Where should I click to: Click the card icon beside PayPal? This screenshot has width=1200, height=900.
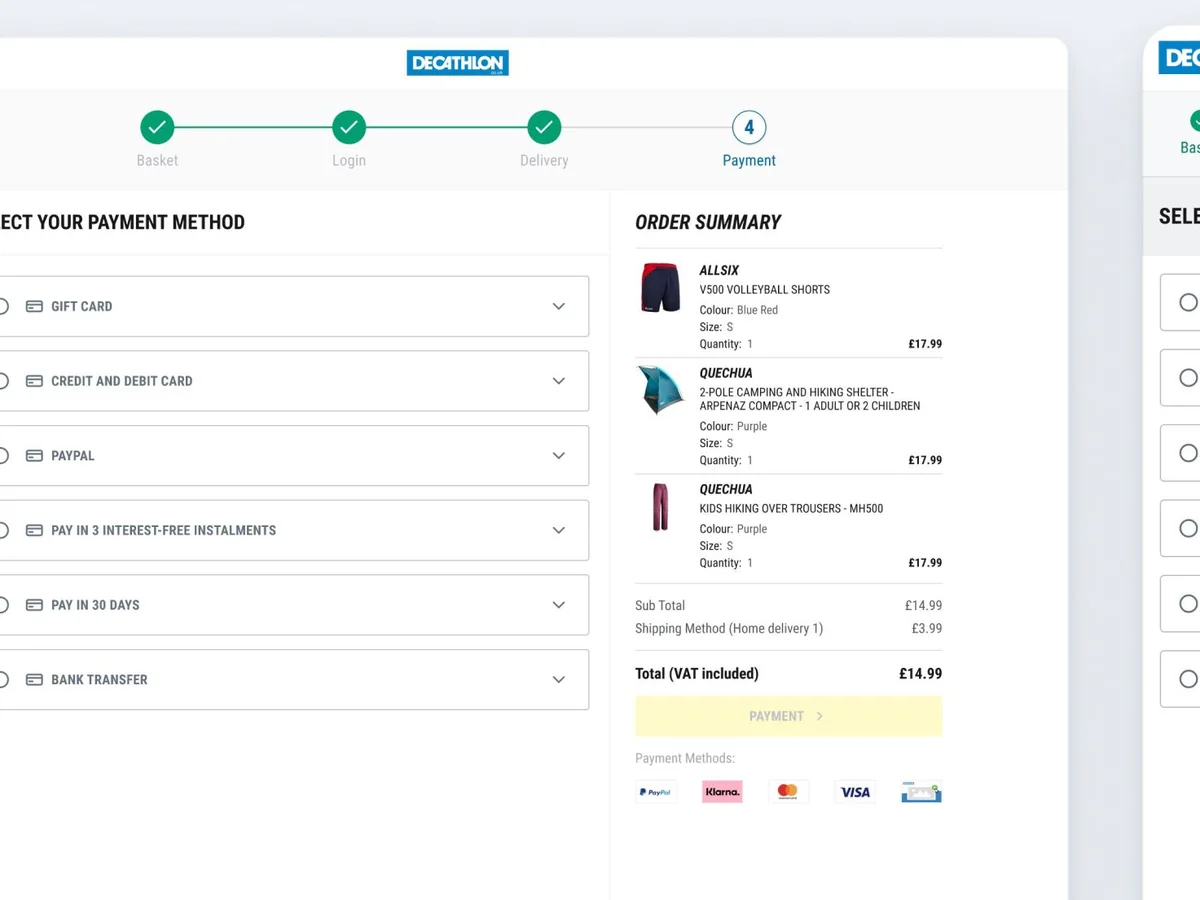coord(34,456)
